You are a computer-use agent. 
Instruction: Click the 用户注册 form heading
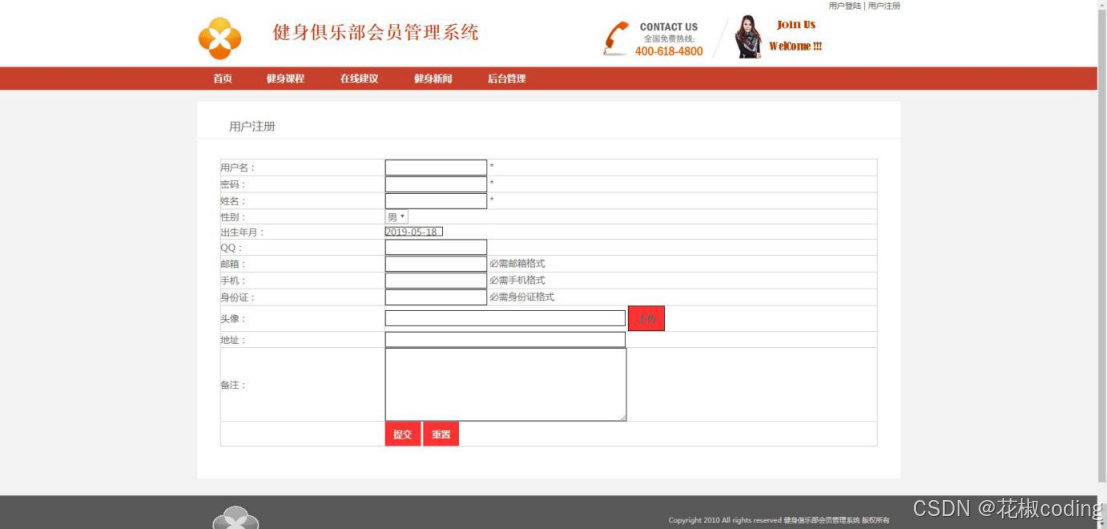[252, 127]
